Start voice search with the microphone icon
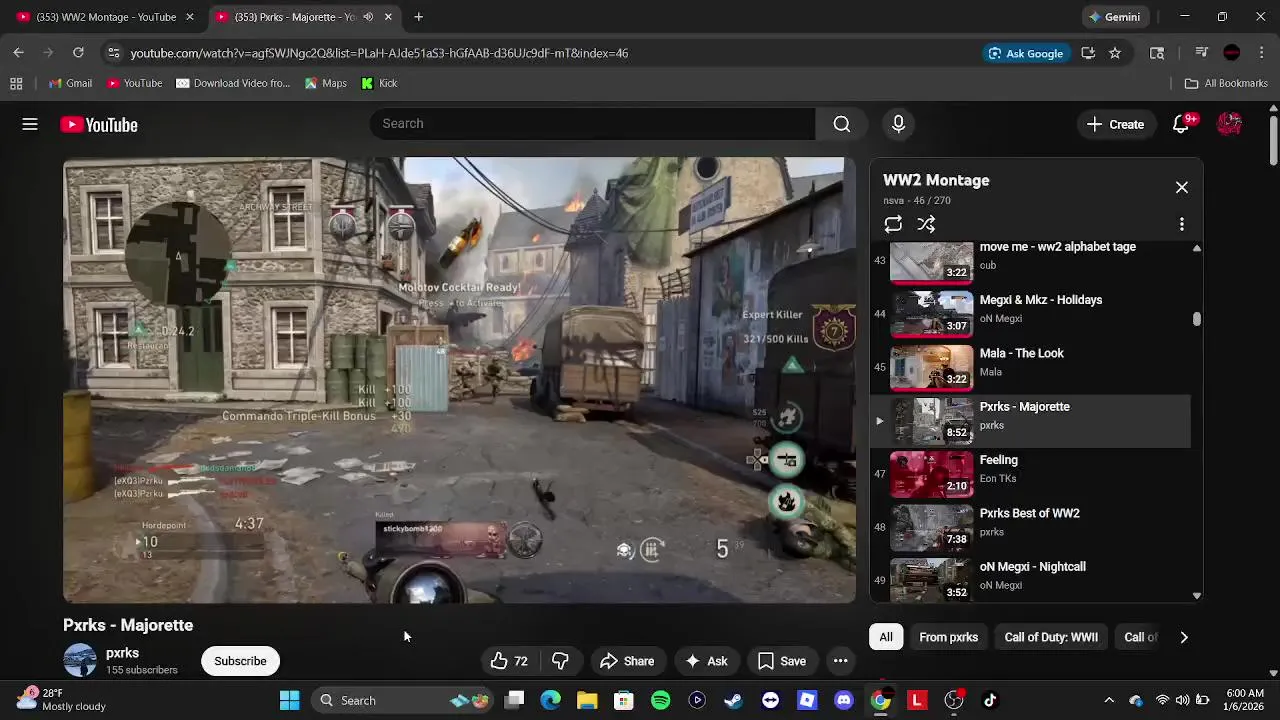 [x=898, y=124]
